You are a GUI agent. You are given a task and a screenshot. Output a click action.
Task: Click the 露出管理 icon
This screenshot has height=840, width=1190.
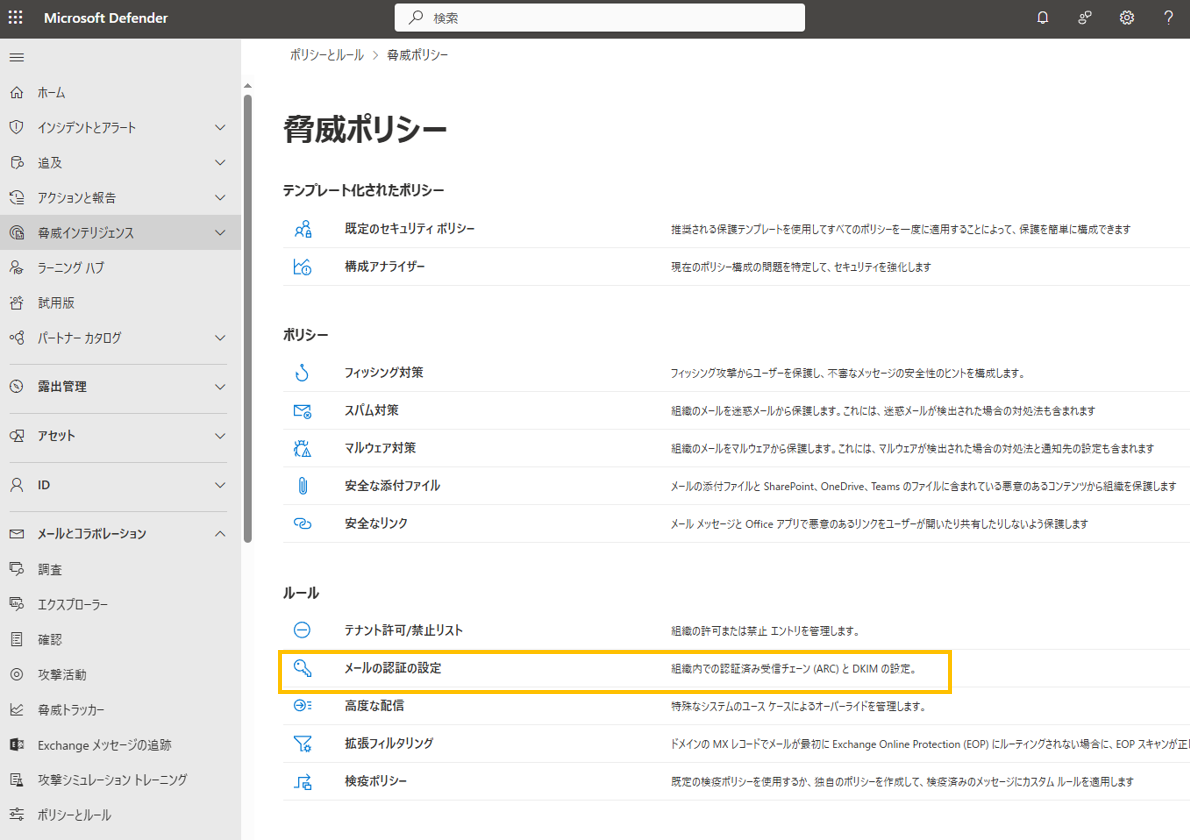coord(17,386)
